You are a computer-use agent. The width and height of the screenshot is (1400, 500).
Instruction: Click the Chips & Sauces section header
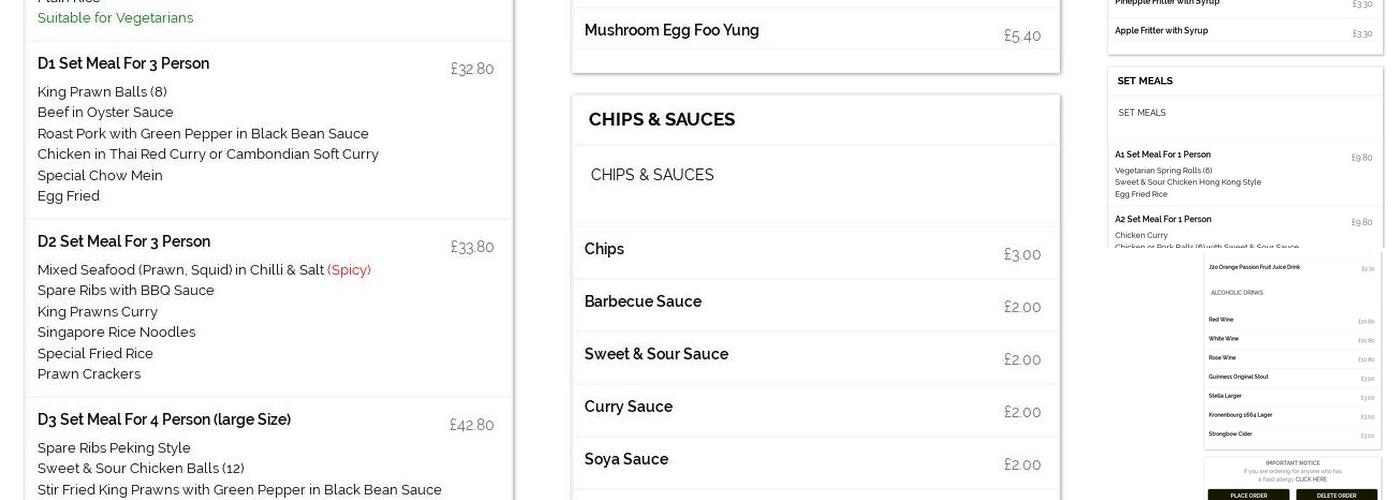pyautogui.click(x=662, y=120)
